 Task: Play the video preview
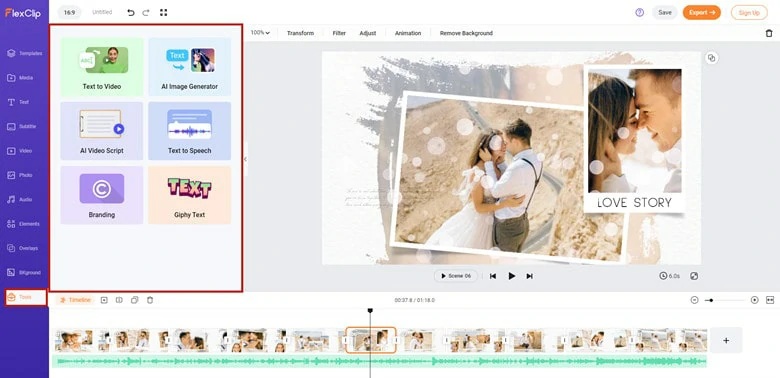pyautogui.click(x=511, y=276)
